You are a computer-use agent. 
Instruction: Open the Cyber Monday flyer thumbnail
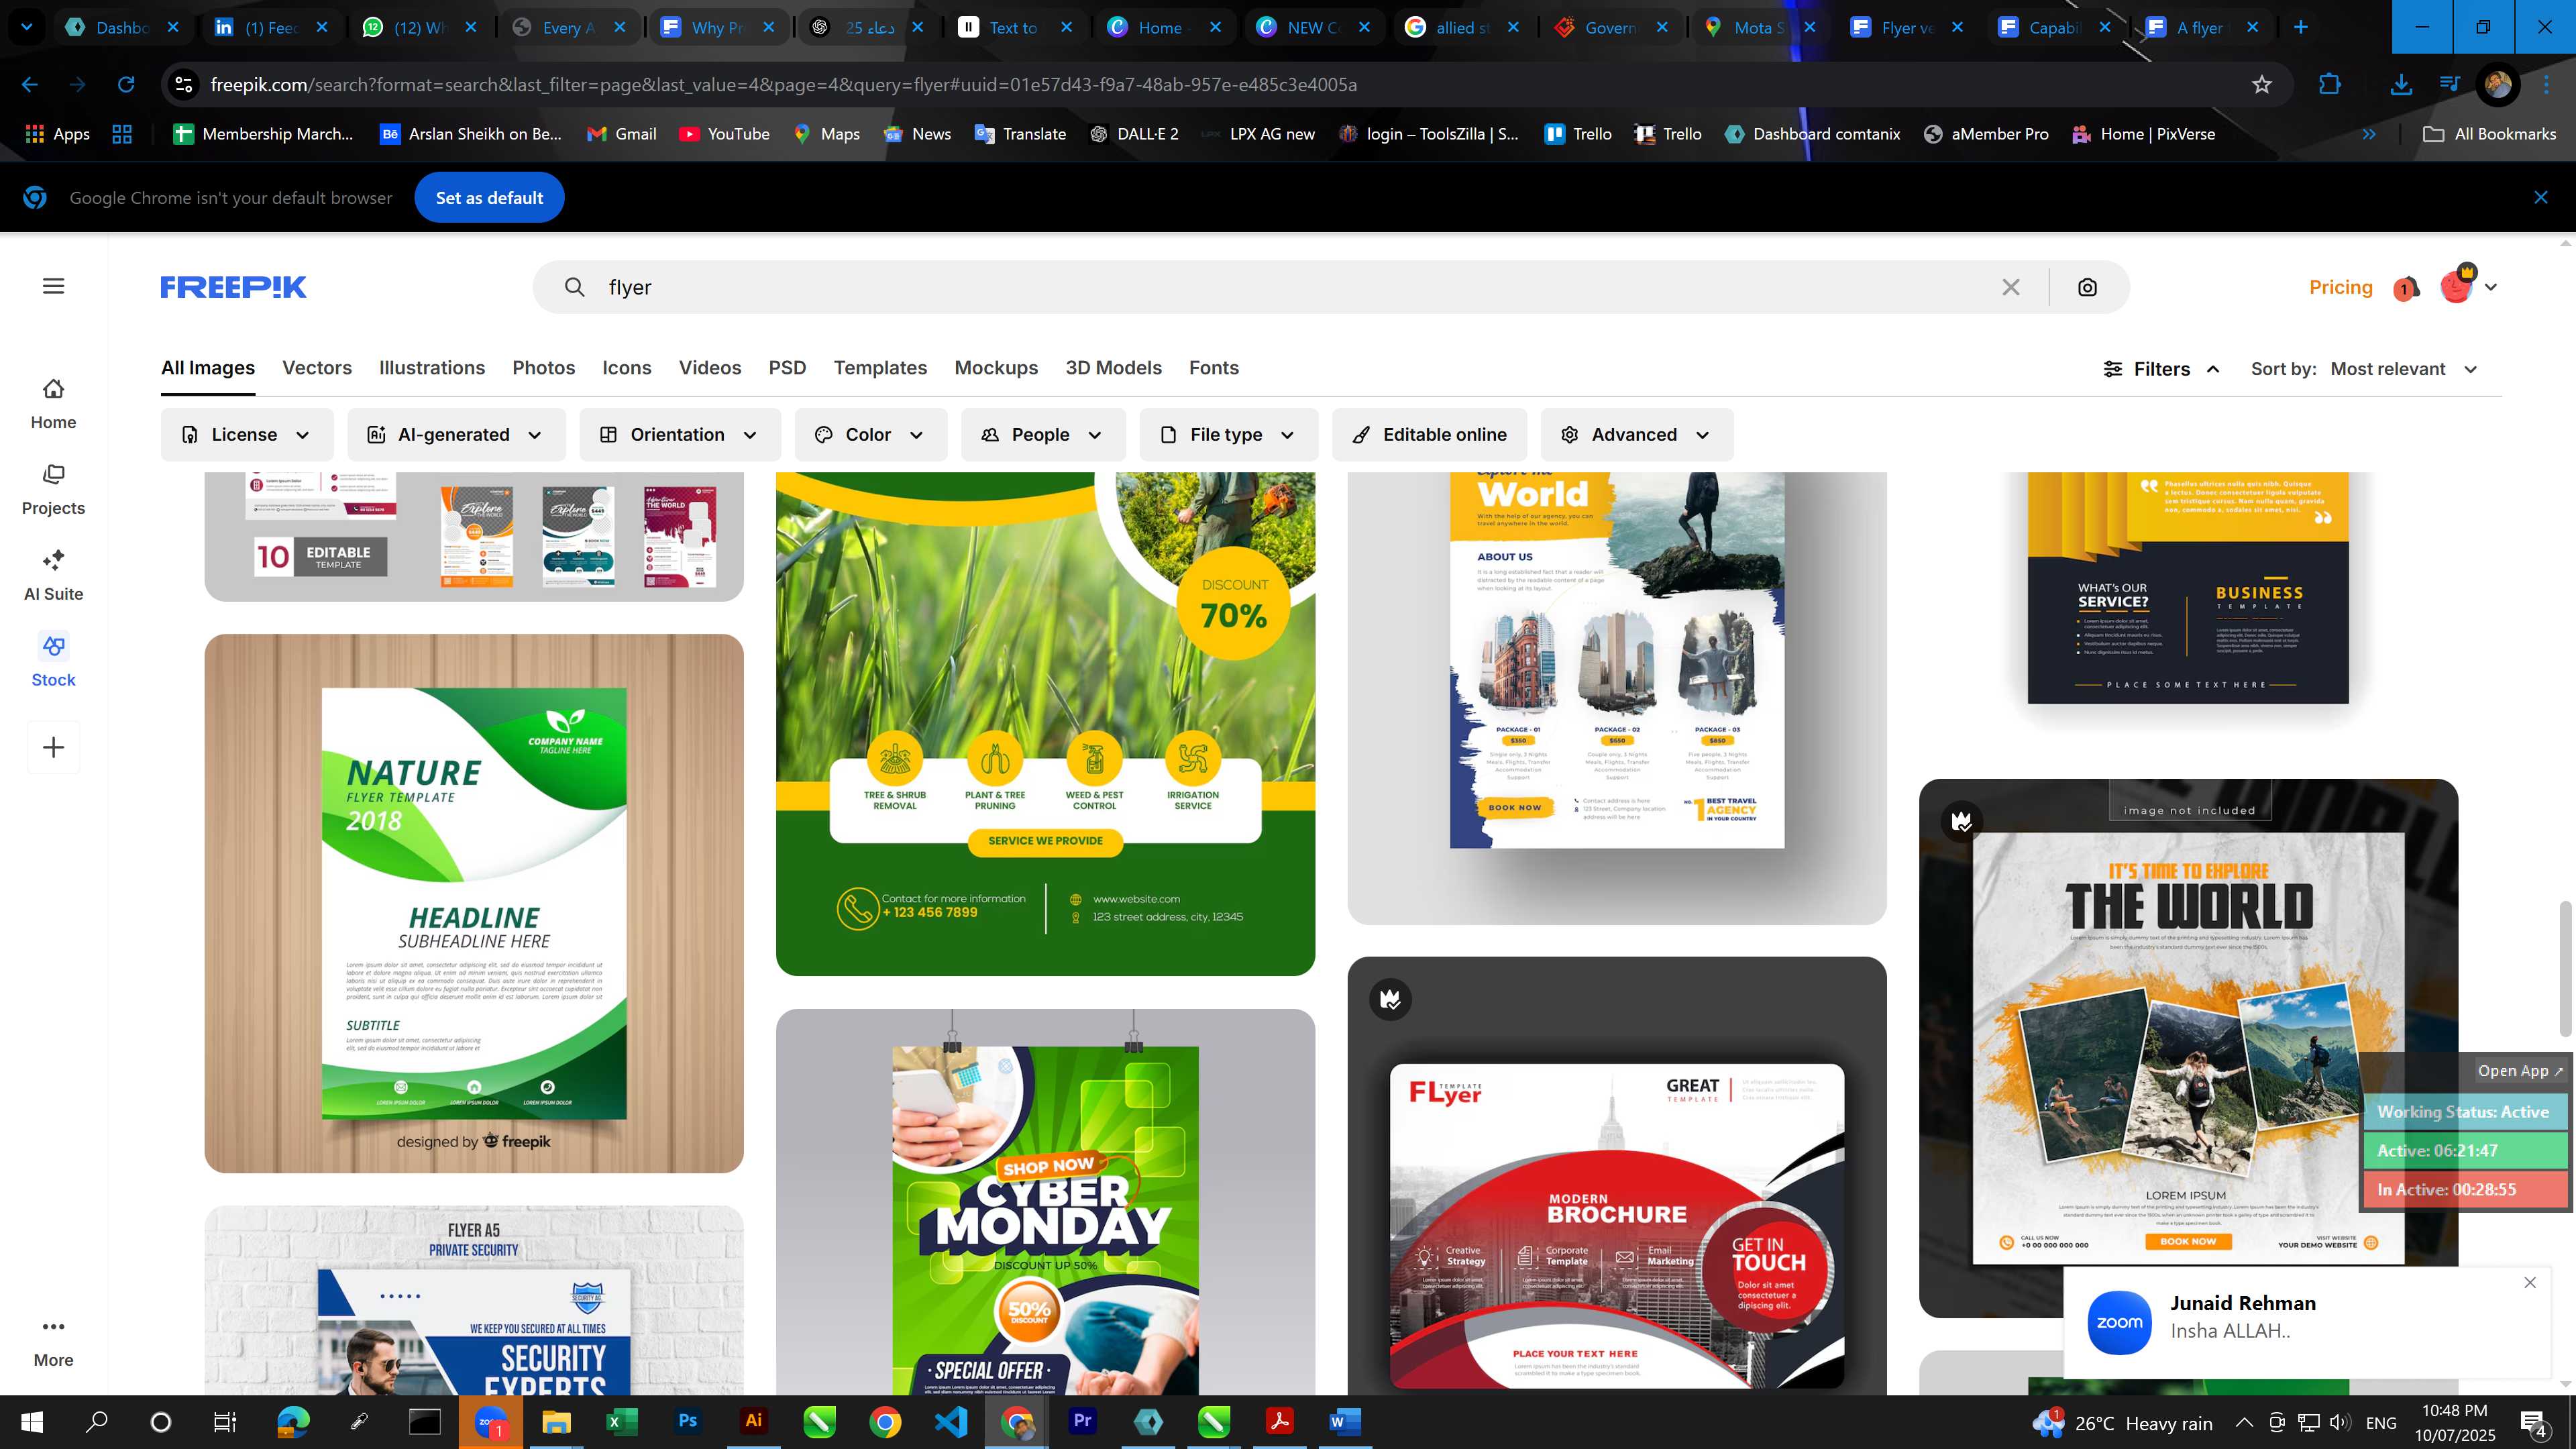coord(1045,1202)
